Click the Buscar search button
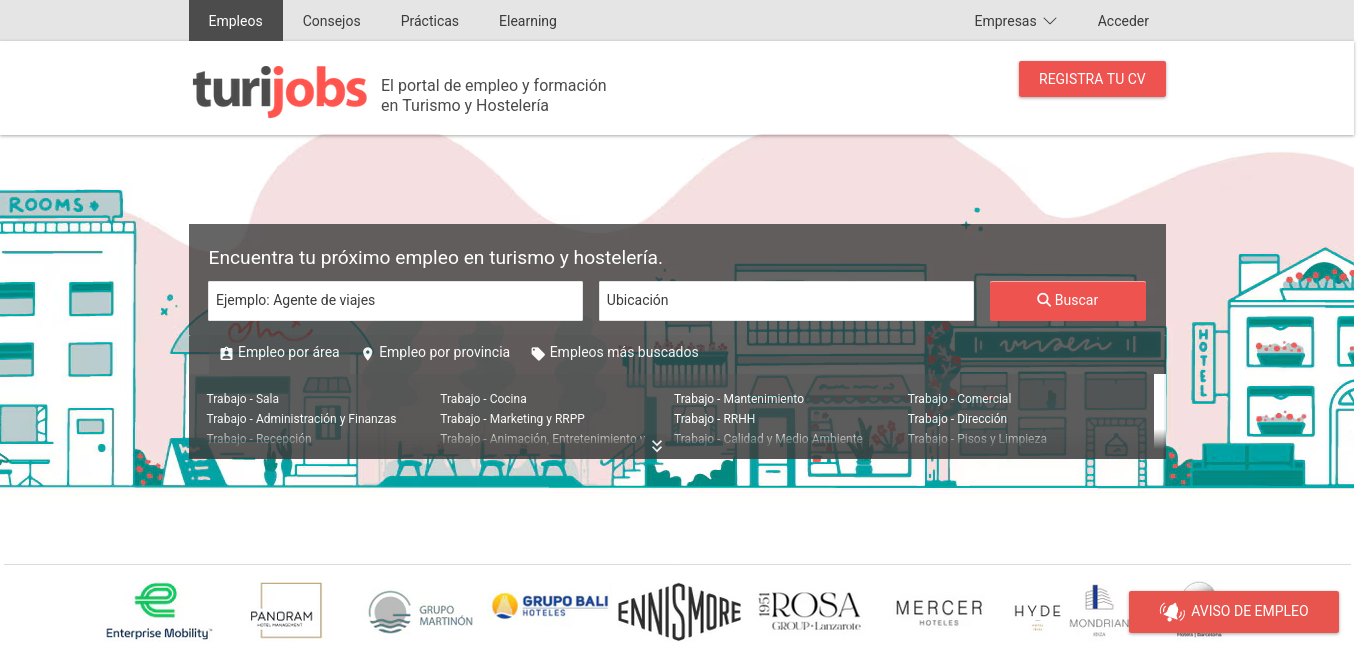Viewport: 1366px width, 651px height. click(x=1067, y=300)
